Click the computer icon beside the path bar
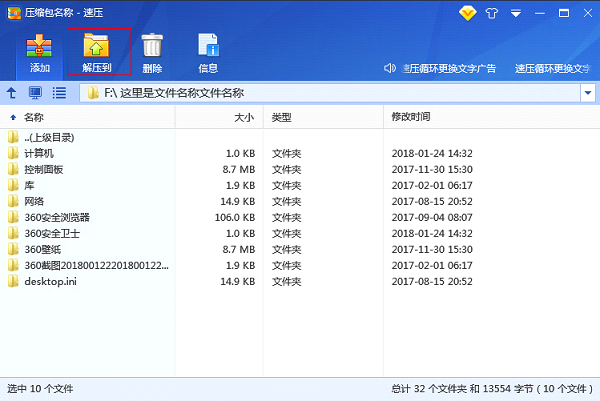Screen dimensions: 600x401 click(x=35, y=93)
